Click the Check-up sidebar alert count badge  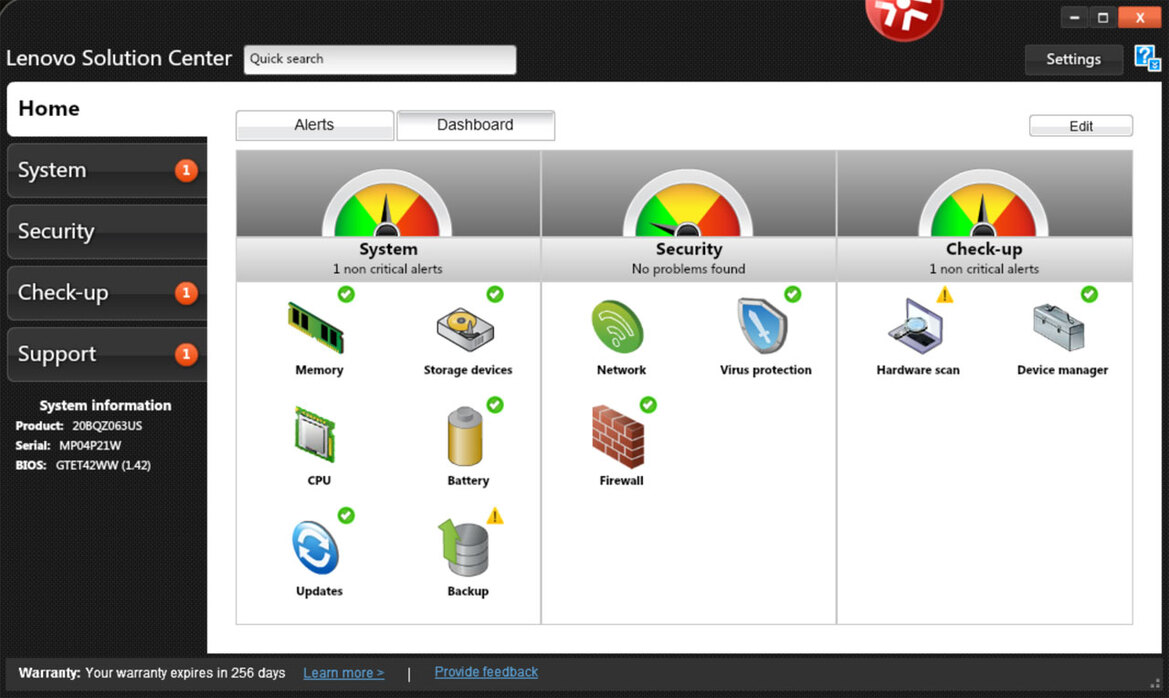pyautogui.click(x=186, y=293)
